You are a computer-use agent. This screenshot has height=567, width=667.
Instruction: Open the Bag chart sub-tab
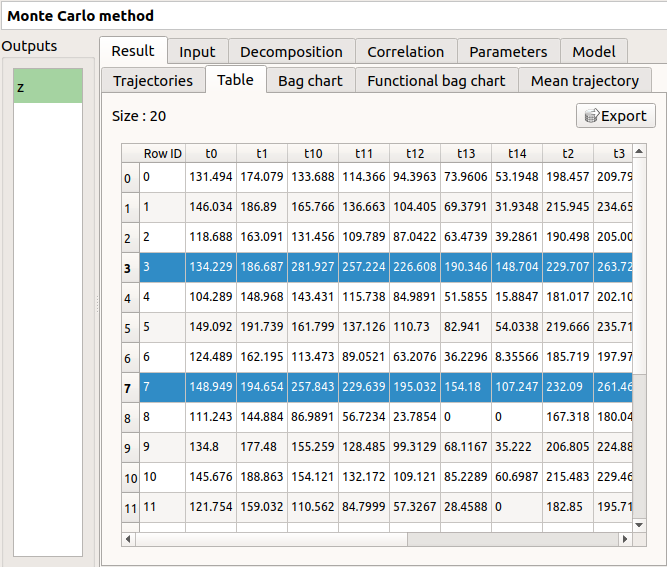310,81
